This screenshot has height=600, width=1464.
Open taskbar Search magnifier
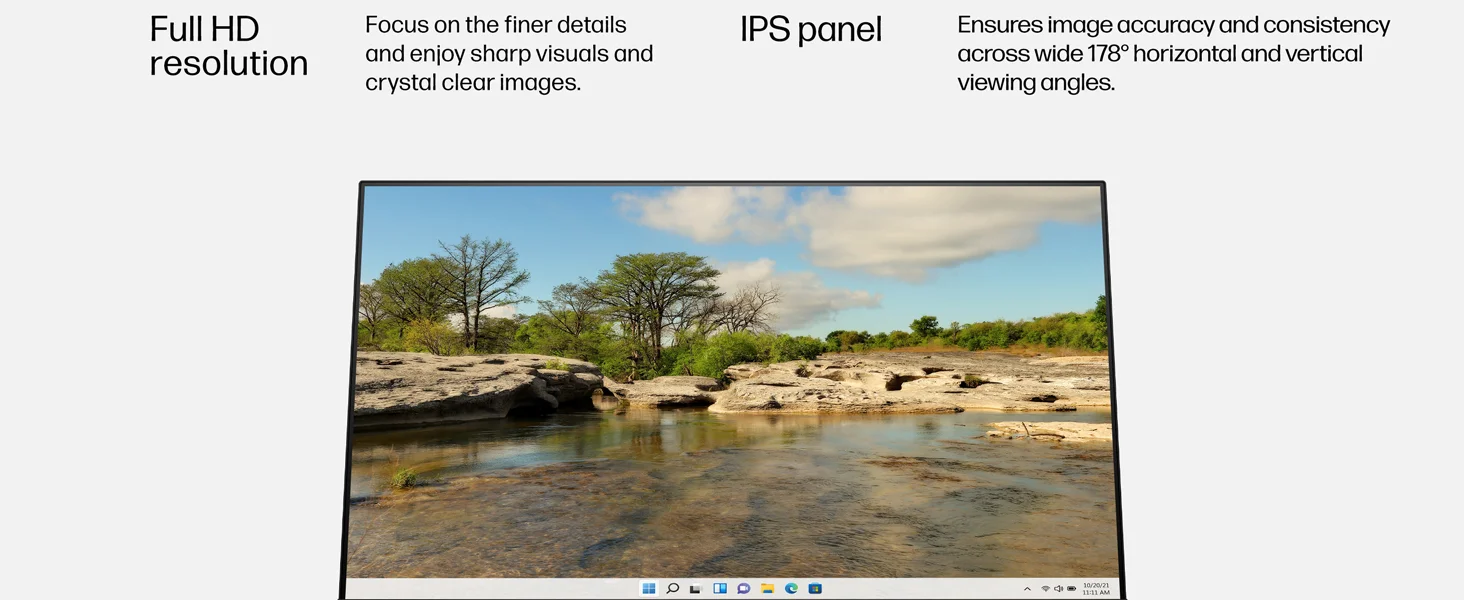point(672,588)
